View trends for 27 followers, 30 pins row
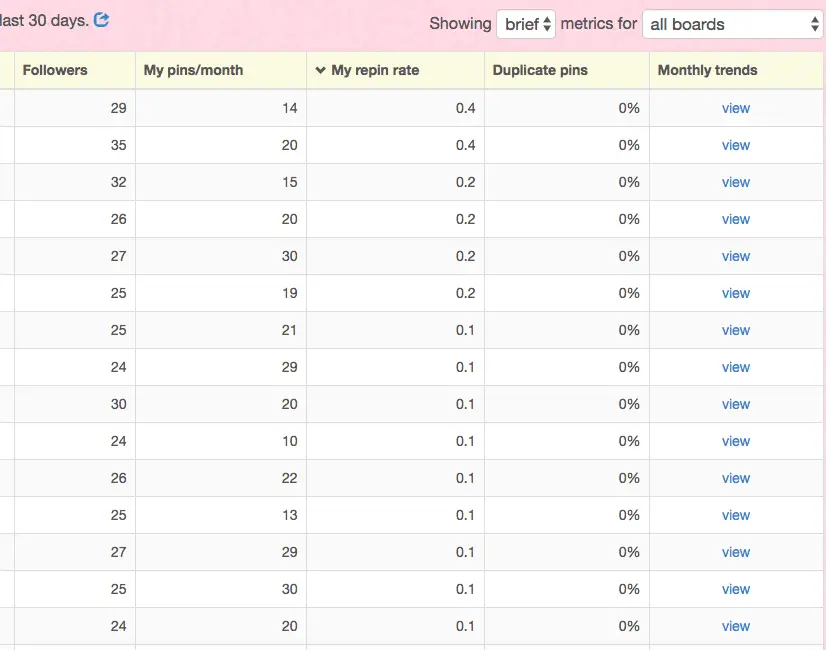 pyautogui.click(x=735, y=256)
